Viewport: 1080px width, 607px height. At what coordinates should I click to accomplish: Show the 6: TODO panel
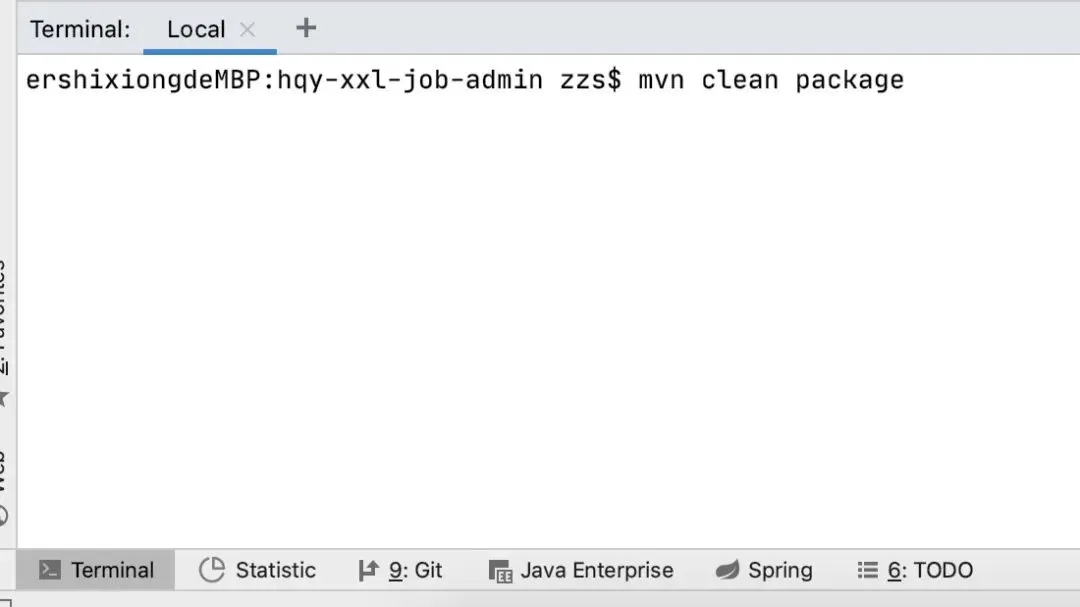[929, 570]
